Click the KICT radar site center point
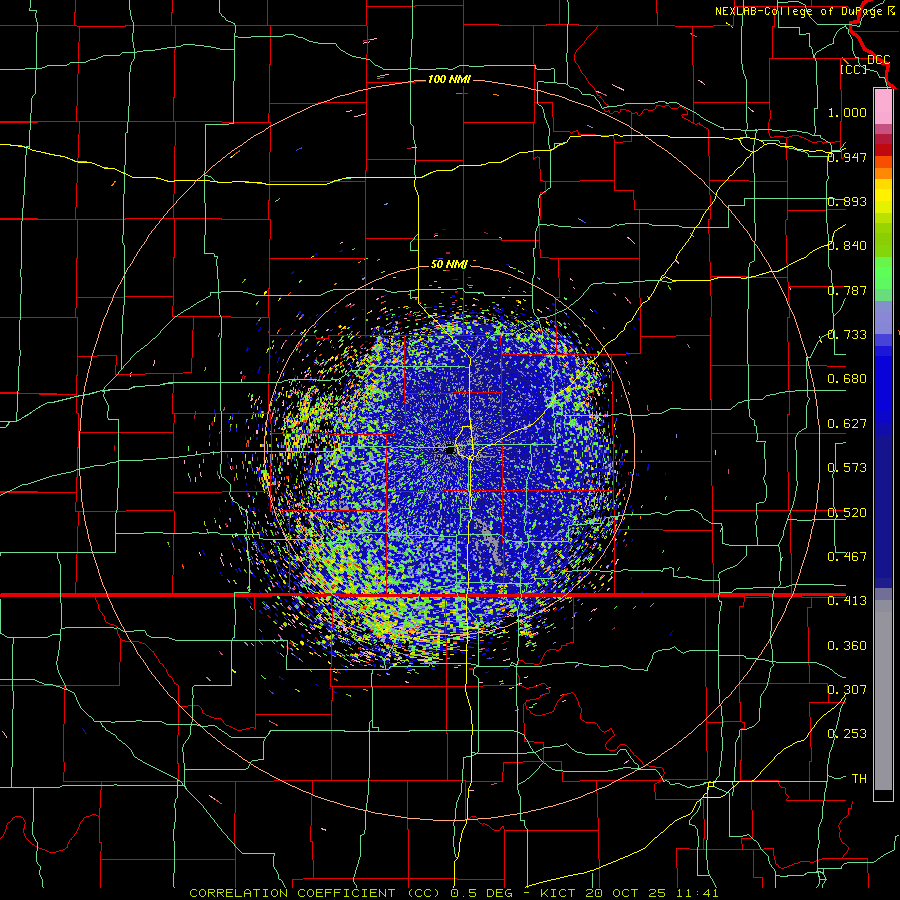Viewport: 900px width, 900px height. click(450, 451)
